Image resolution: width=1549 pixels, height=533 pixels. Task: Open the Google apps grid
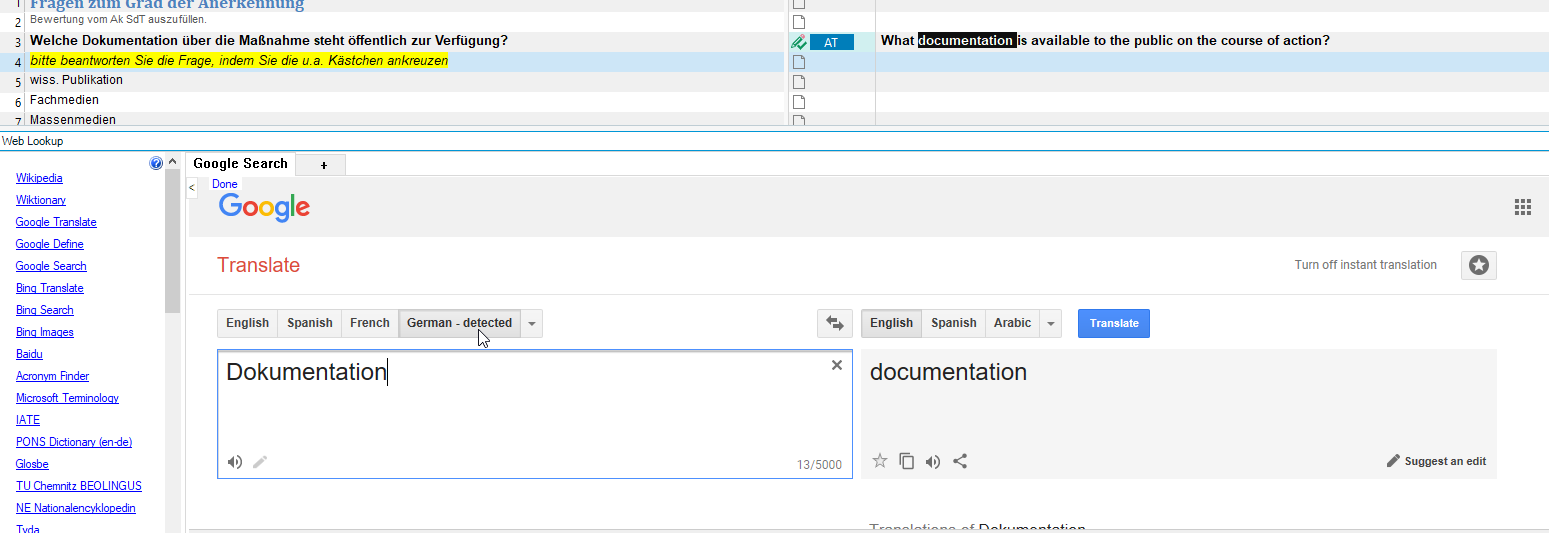[1523, 207]
